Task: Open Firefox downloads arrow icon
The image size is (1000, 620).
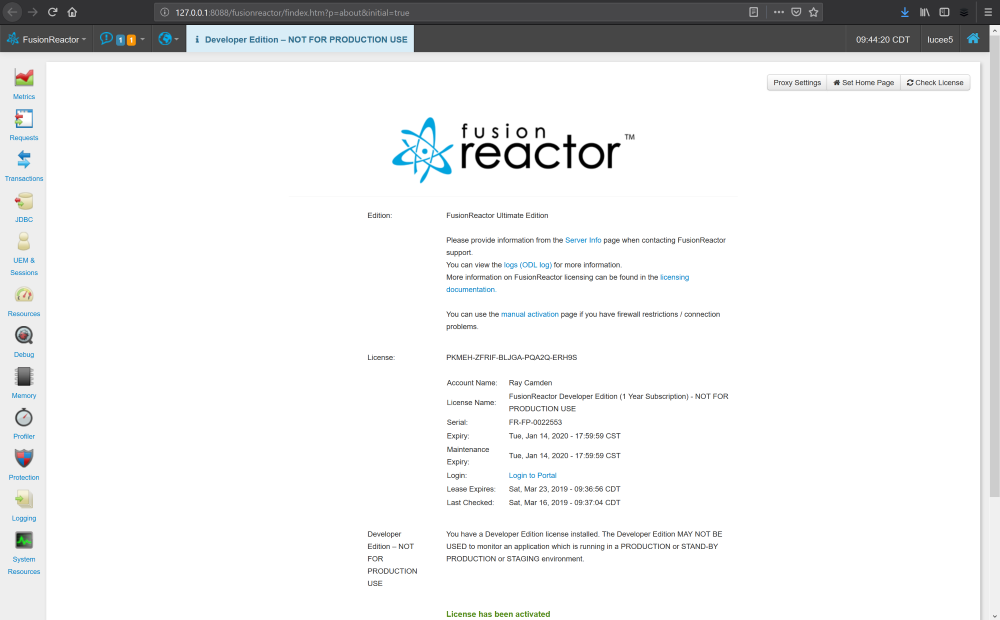Action: [904, 12]
